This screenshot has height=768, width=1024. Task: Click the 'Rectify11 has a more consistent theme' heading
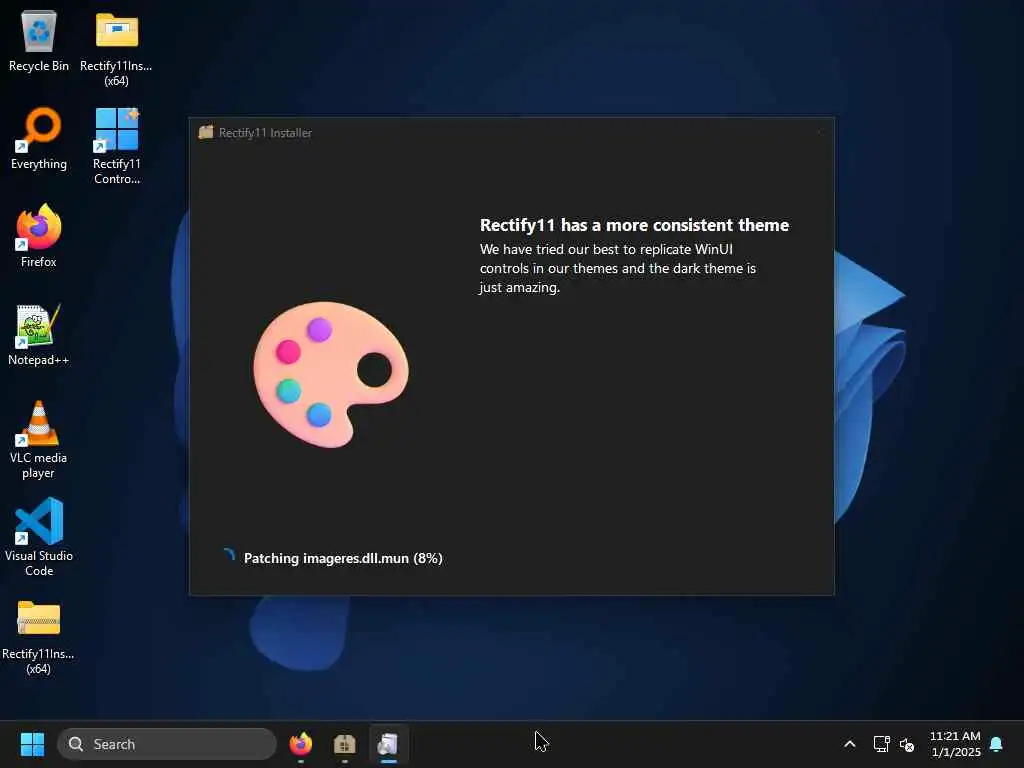635,225
